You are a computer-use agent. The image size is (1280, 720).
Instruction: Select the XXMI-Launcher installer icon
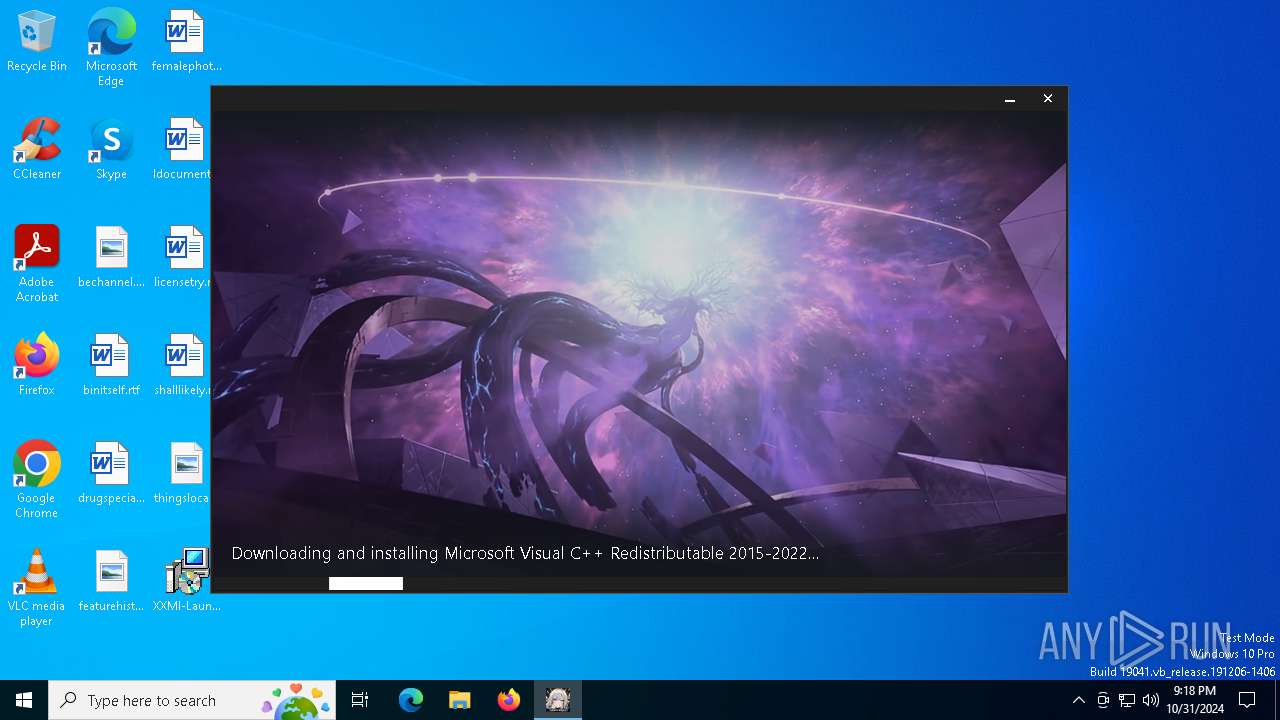[x=186, y=582]
